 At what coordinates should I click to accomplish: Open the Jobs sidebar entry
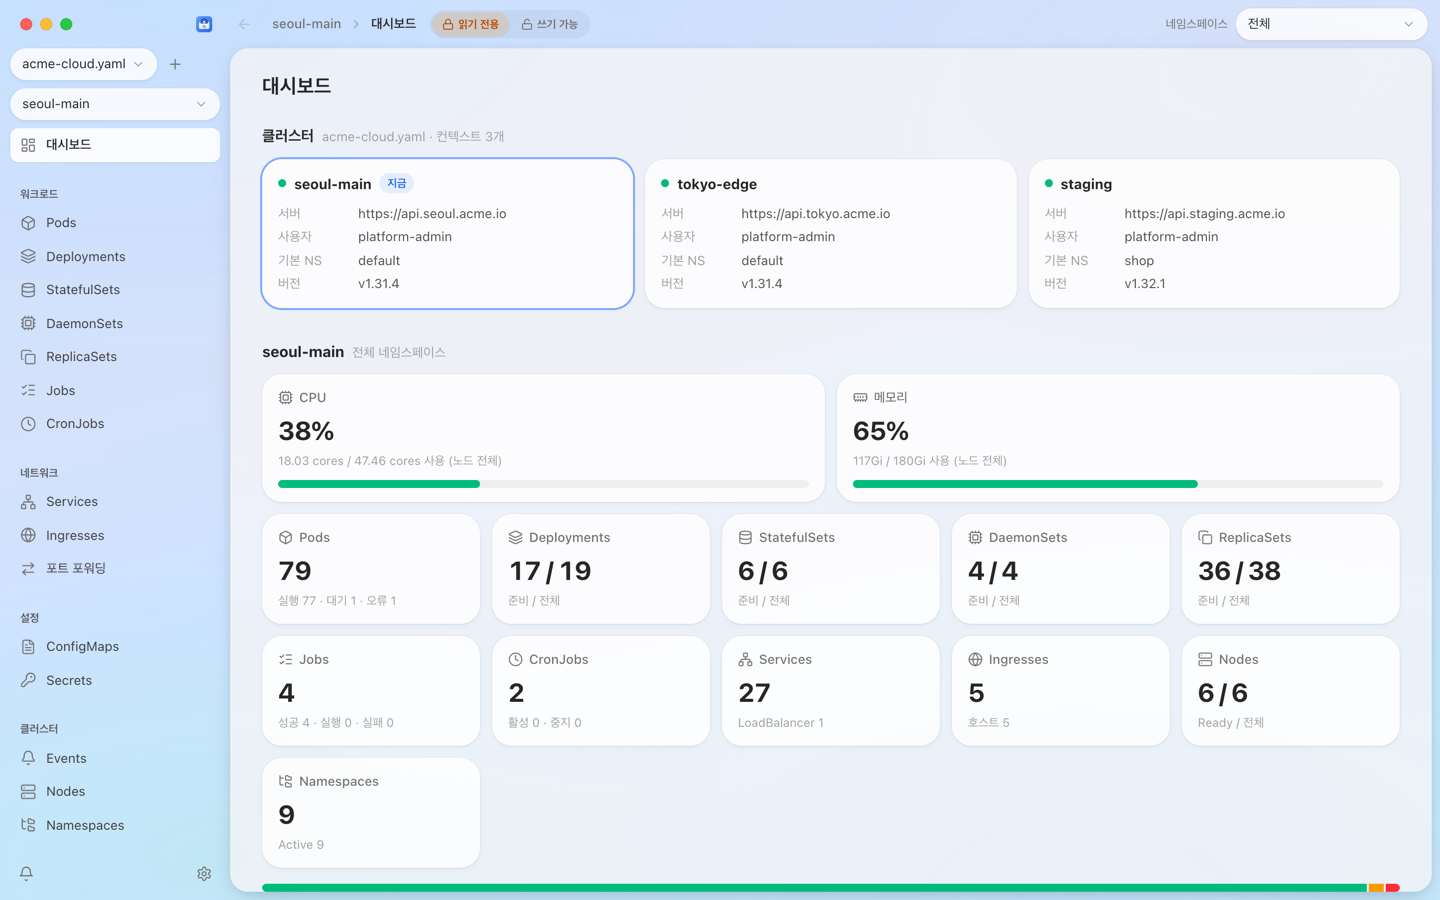(x=115, y=390)
